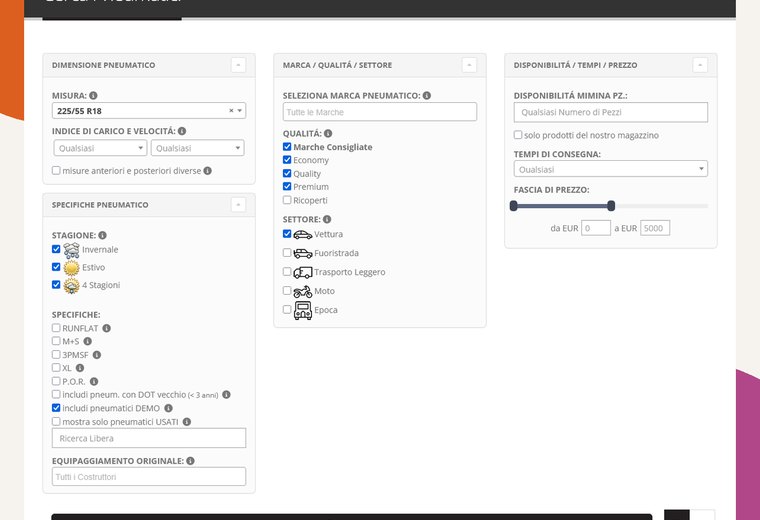Click the 4 Stagioni season icon

tap(71, 285)
